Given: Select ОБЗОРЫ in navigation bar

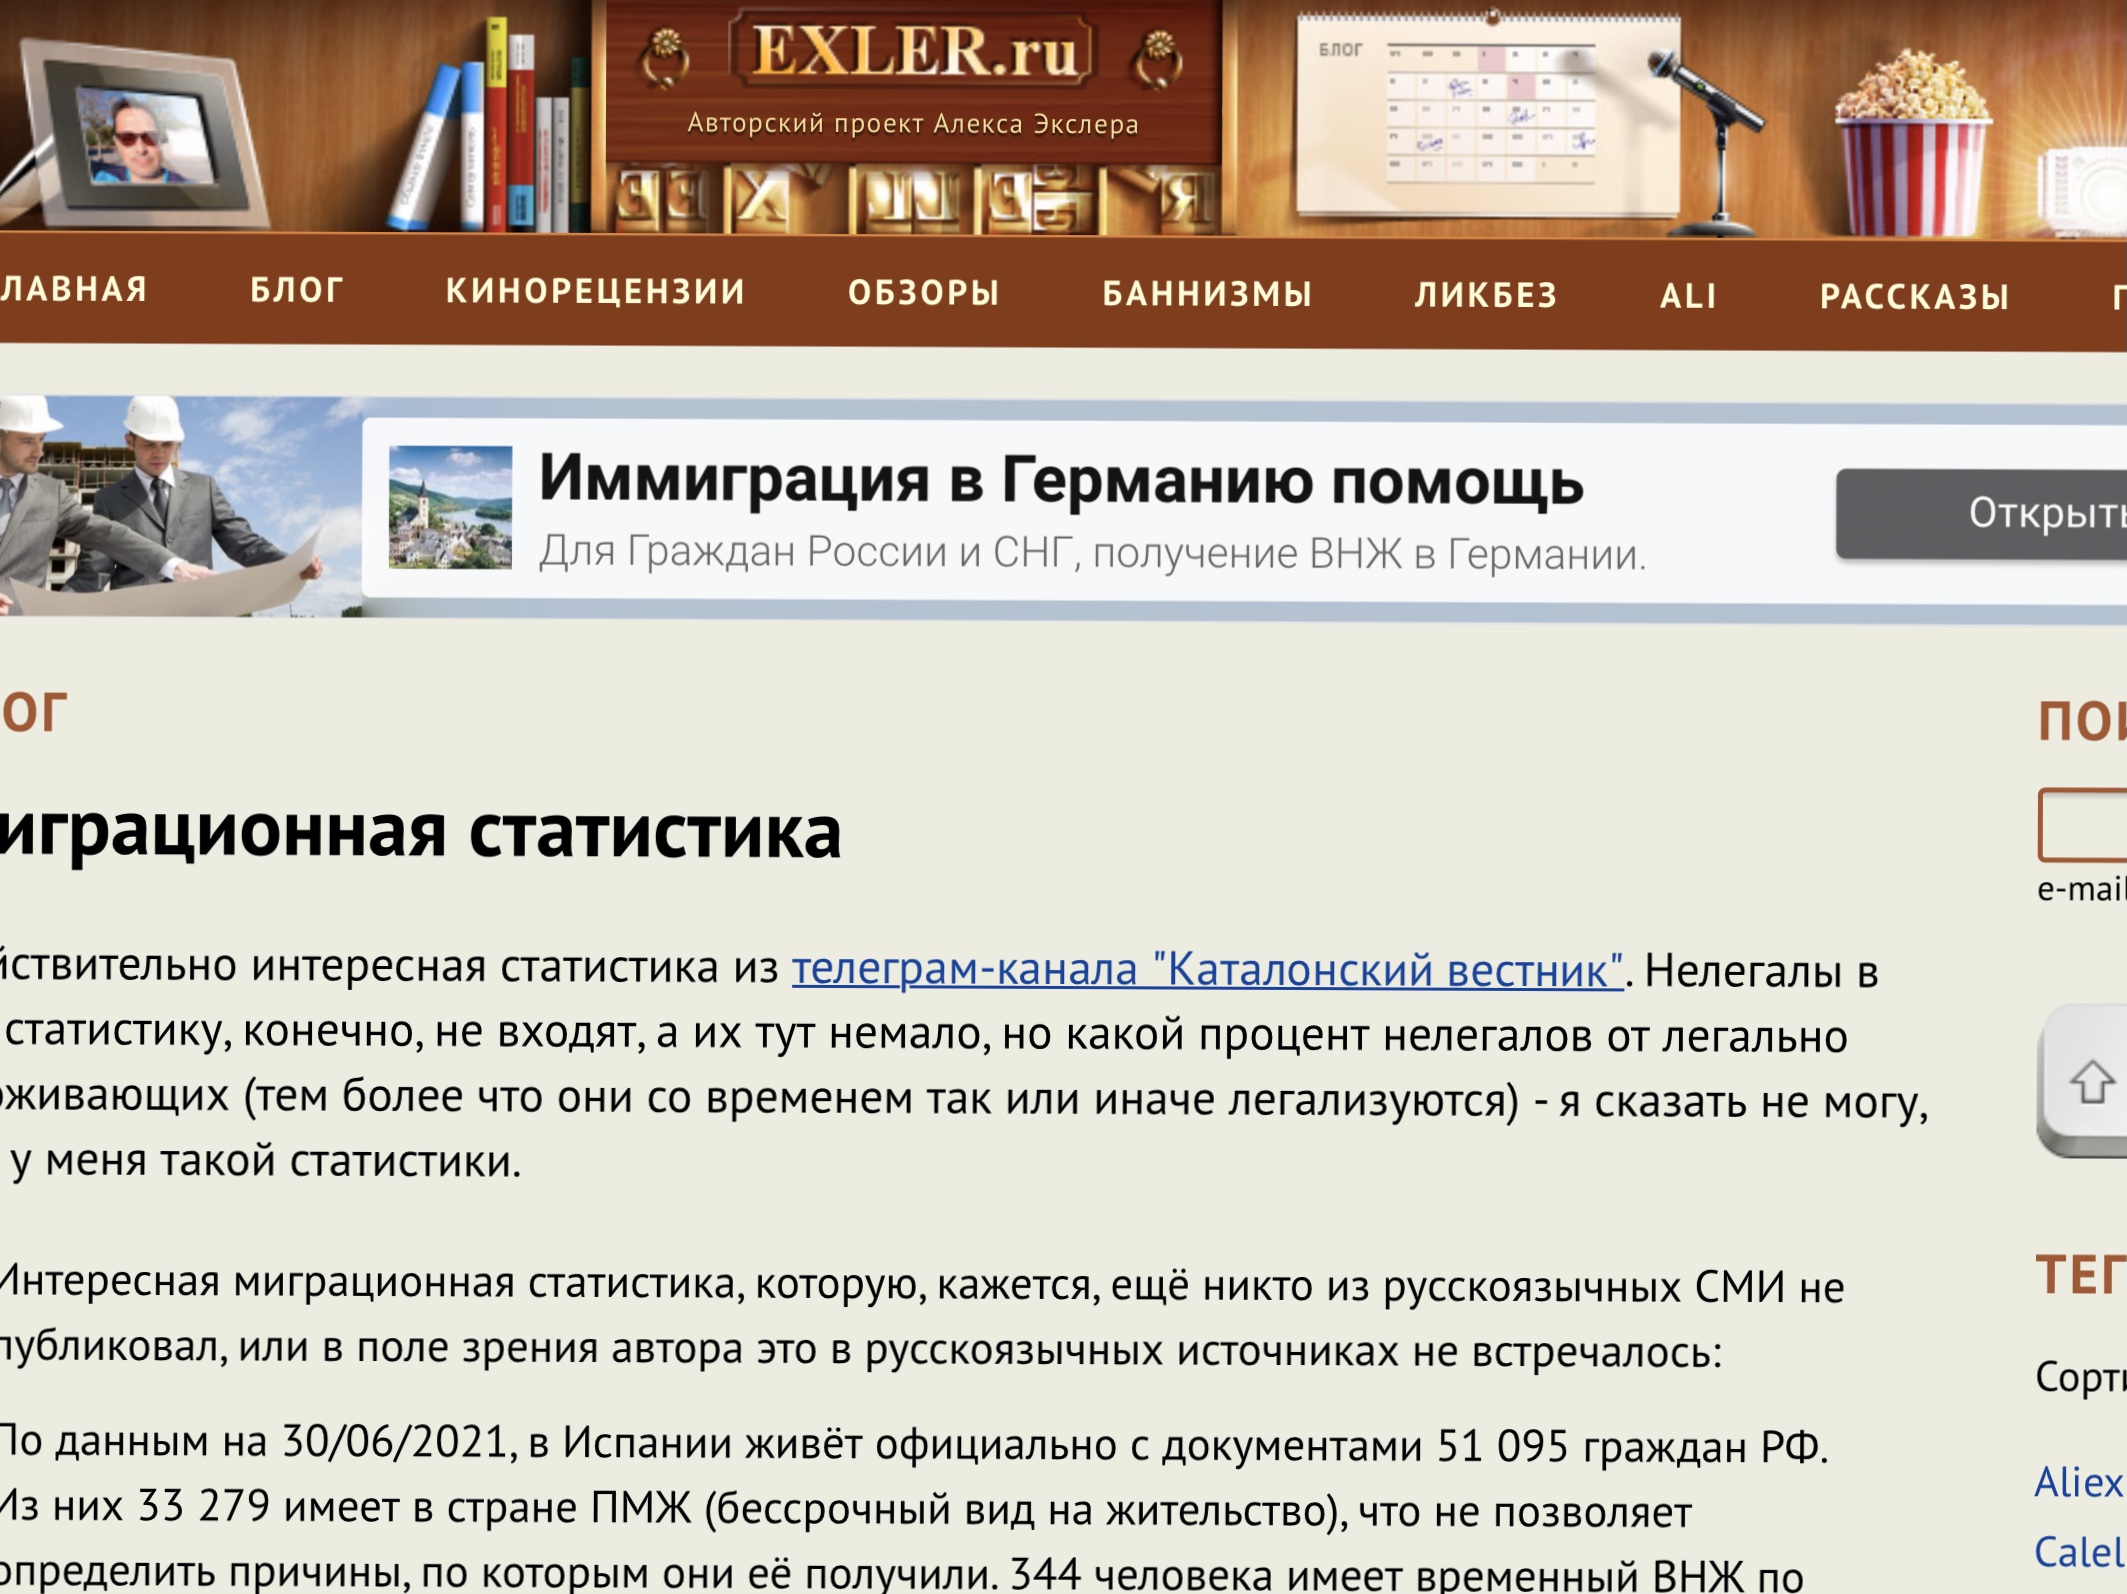Looking at the screenshot, I should tap(924, 293).
